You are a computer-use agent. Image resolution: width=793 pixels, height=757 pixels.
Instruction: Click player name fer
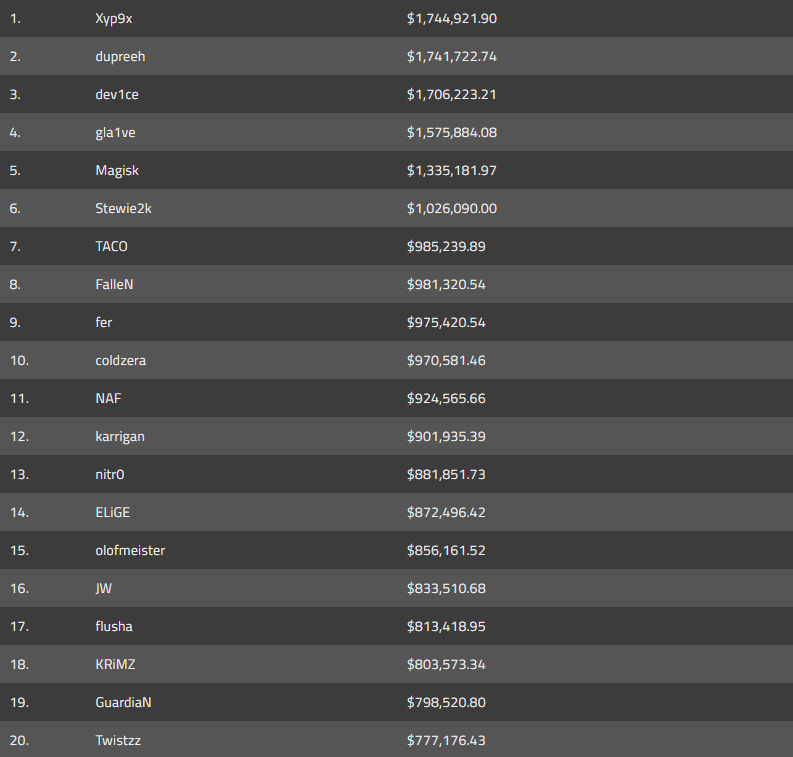point(104,323)
